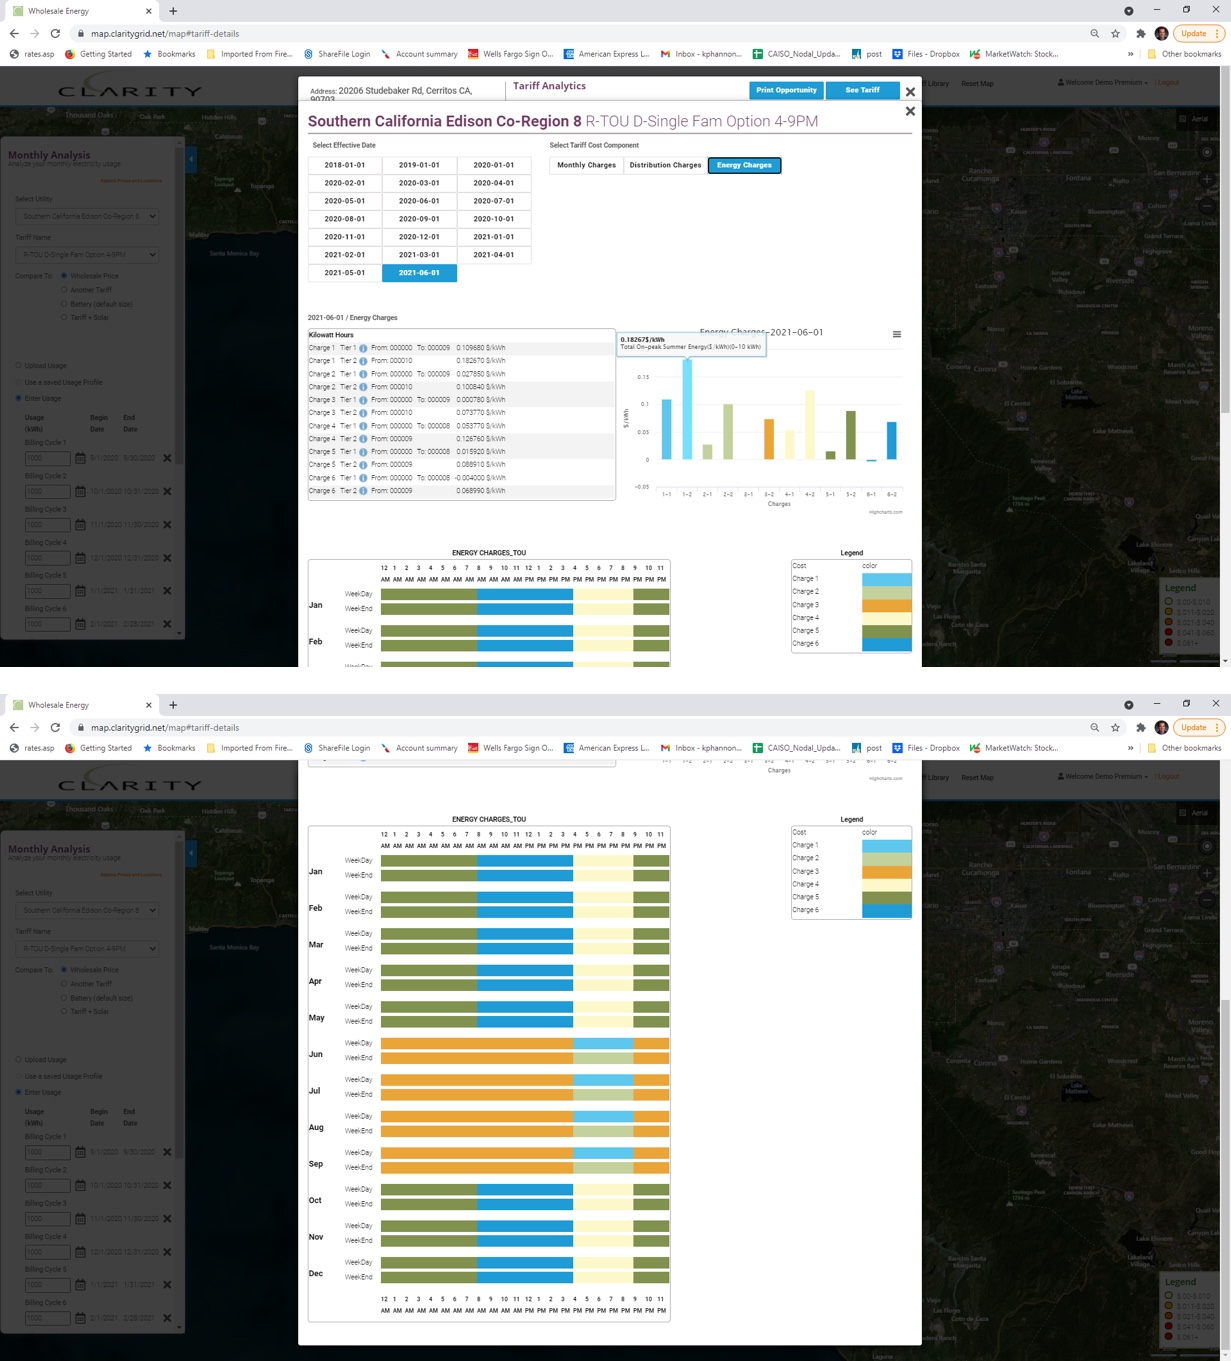Choose Upload Usage radio in bottom window
Viewport: 1231px width, 1361px height.
18,1060
